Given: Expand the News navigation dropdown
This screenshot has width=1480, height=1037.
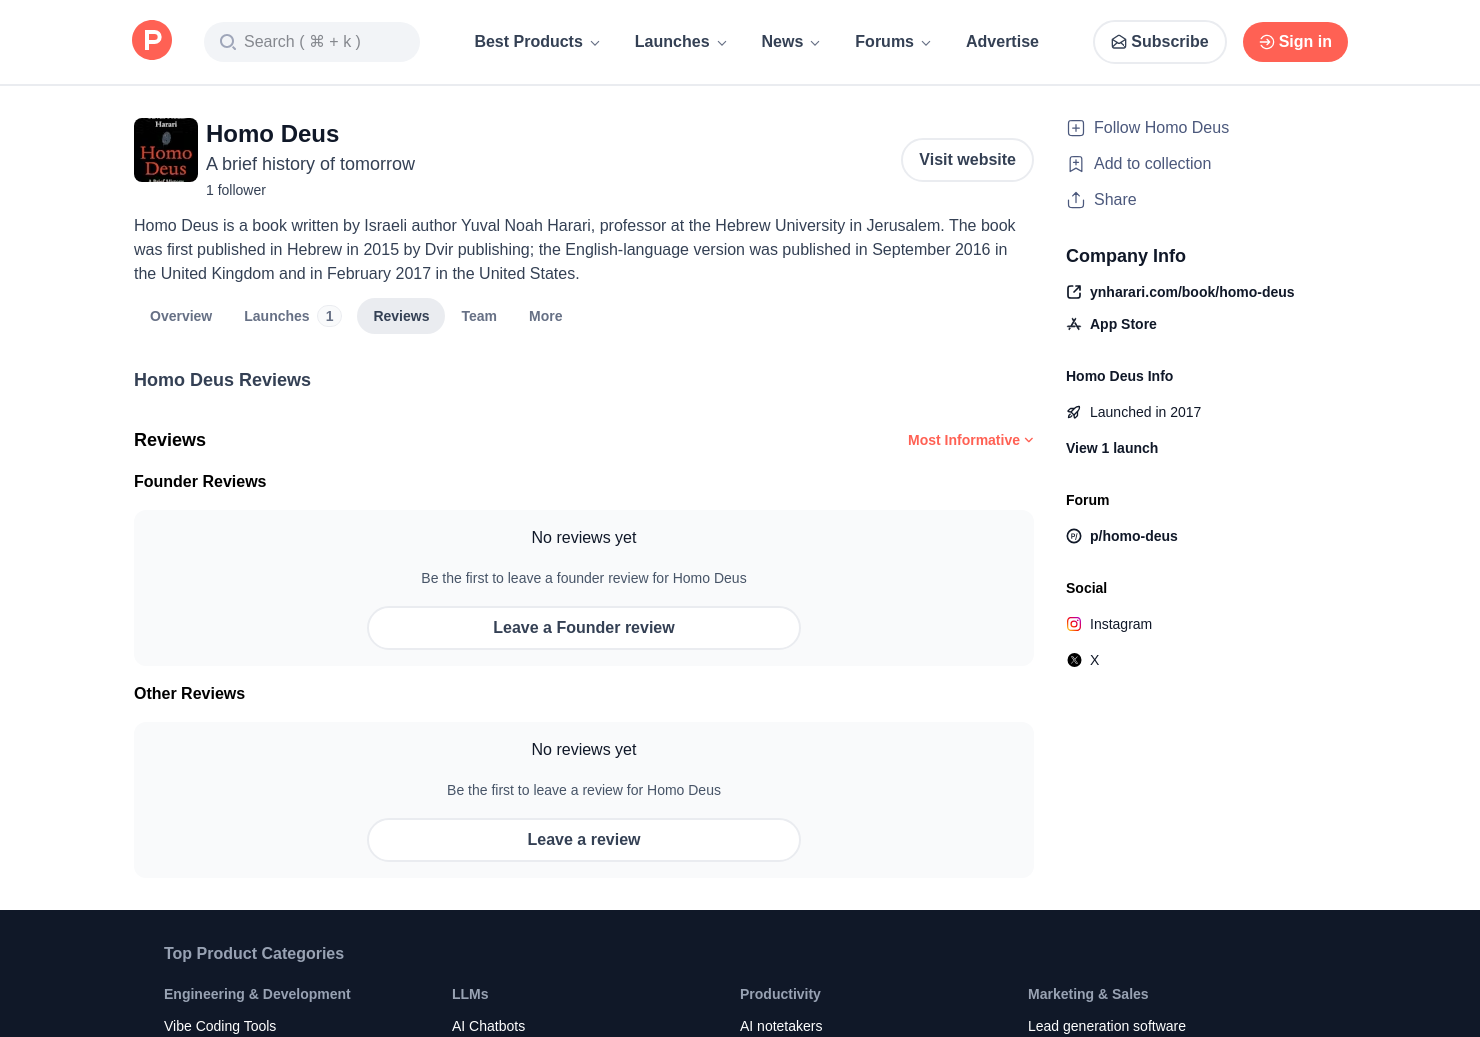Looking at the screenshot, I should pyautogui.click(x=790, y=42).
